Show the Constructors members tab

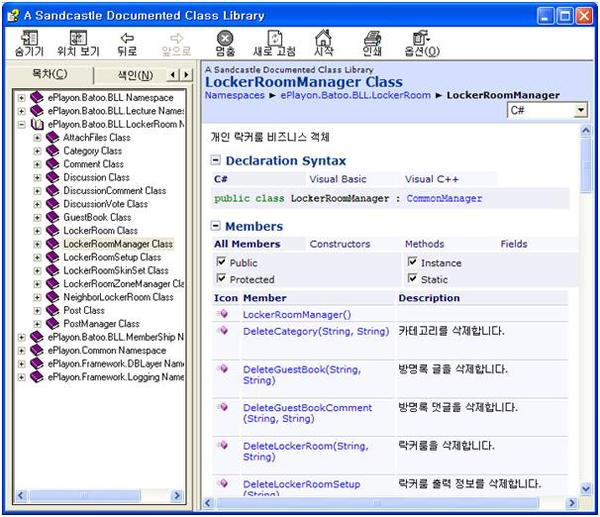[x=339, y=244]
